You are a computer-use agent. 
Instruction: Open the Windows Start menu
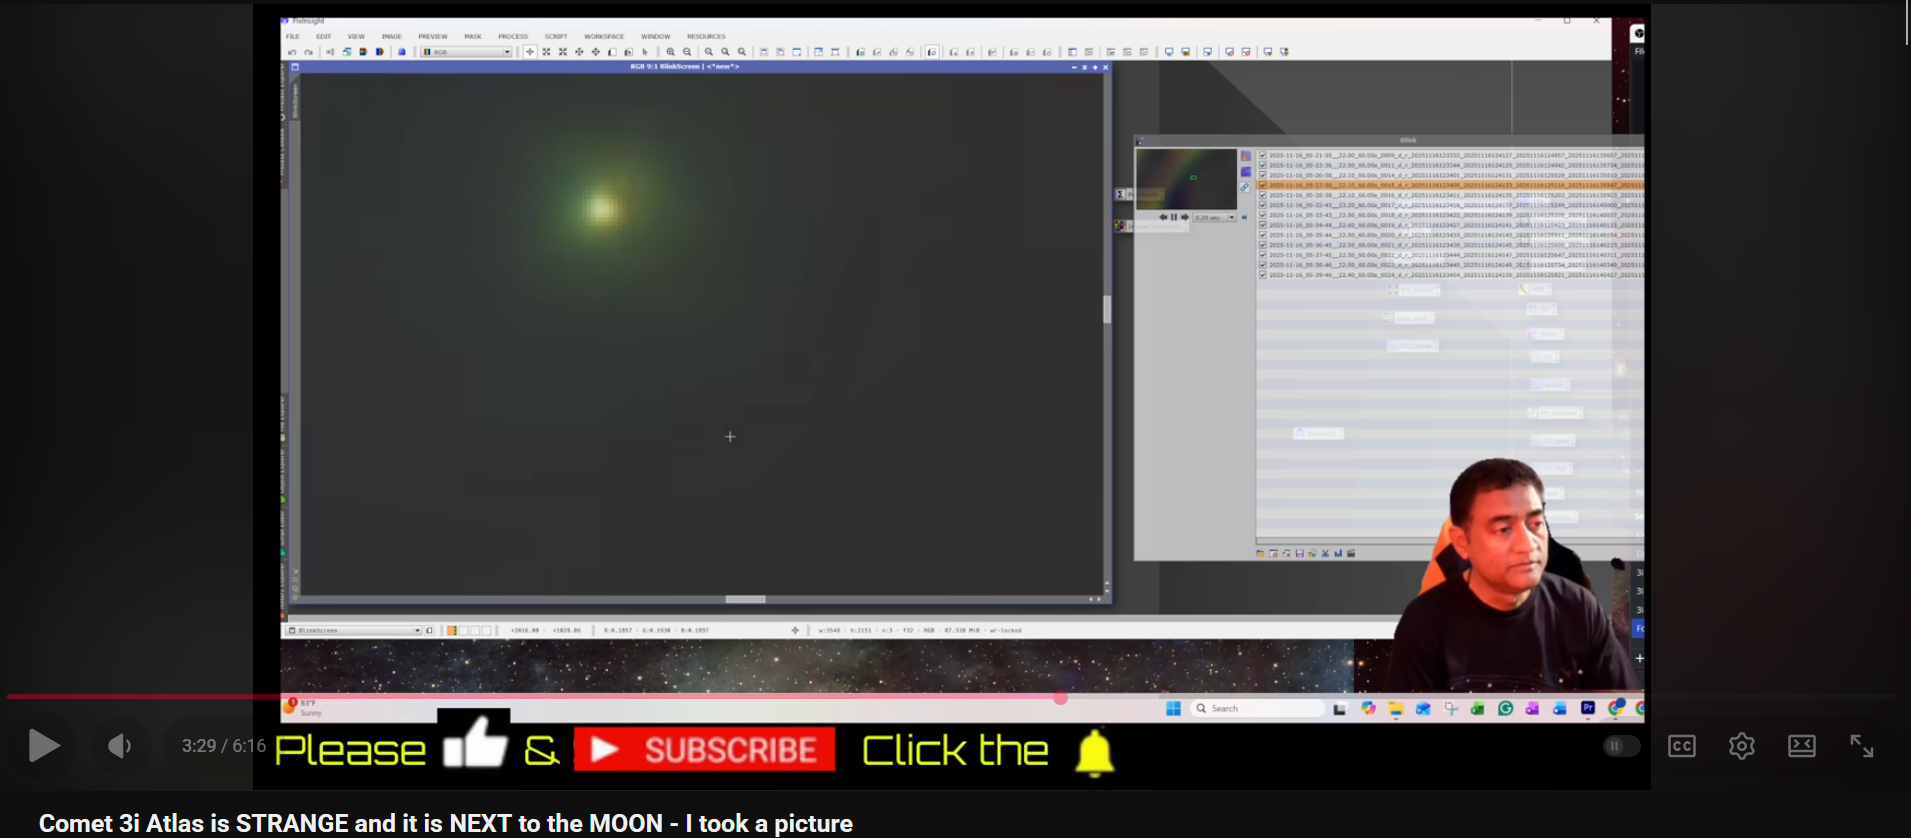[1174, 708]
